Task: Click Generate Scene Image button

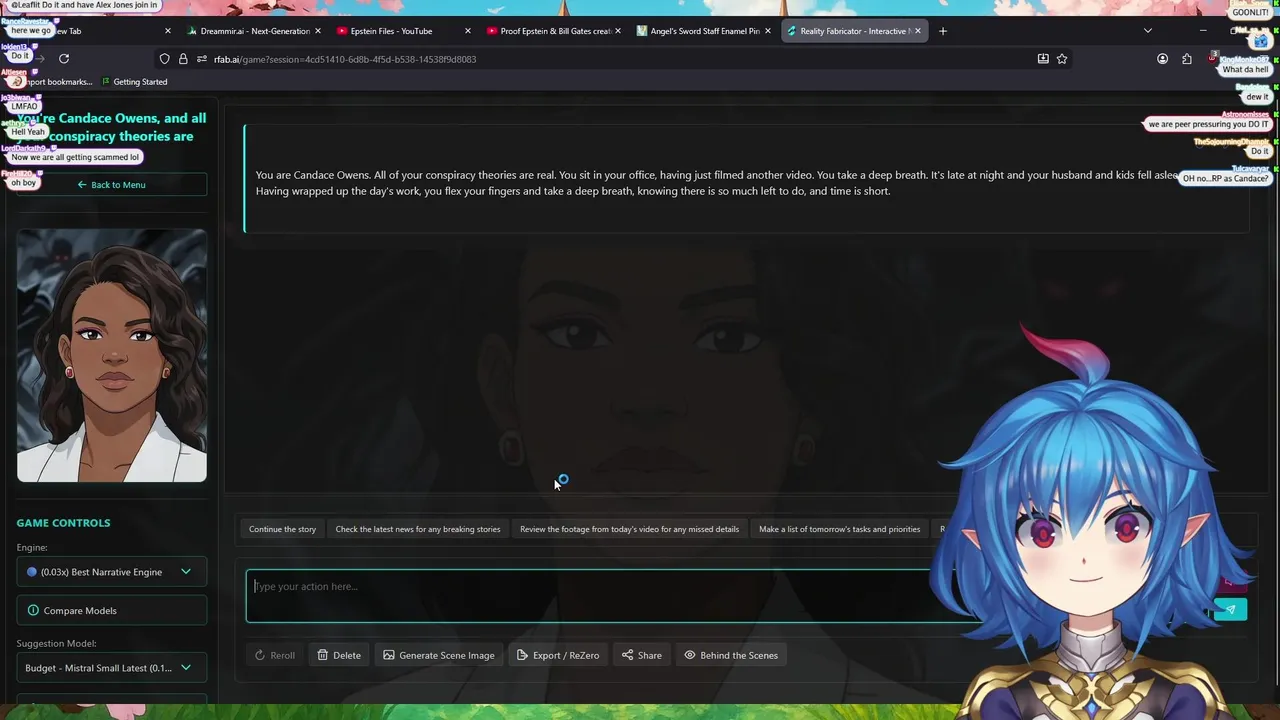Action: point(439,655)
